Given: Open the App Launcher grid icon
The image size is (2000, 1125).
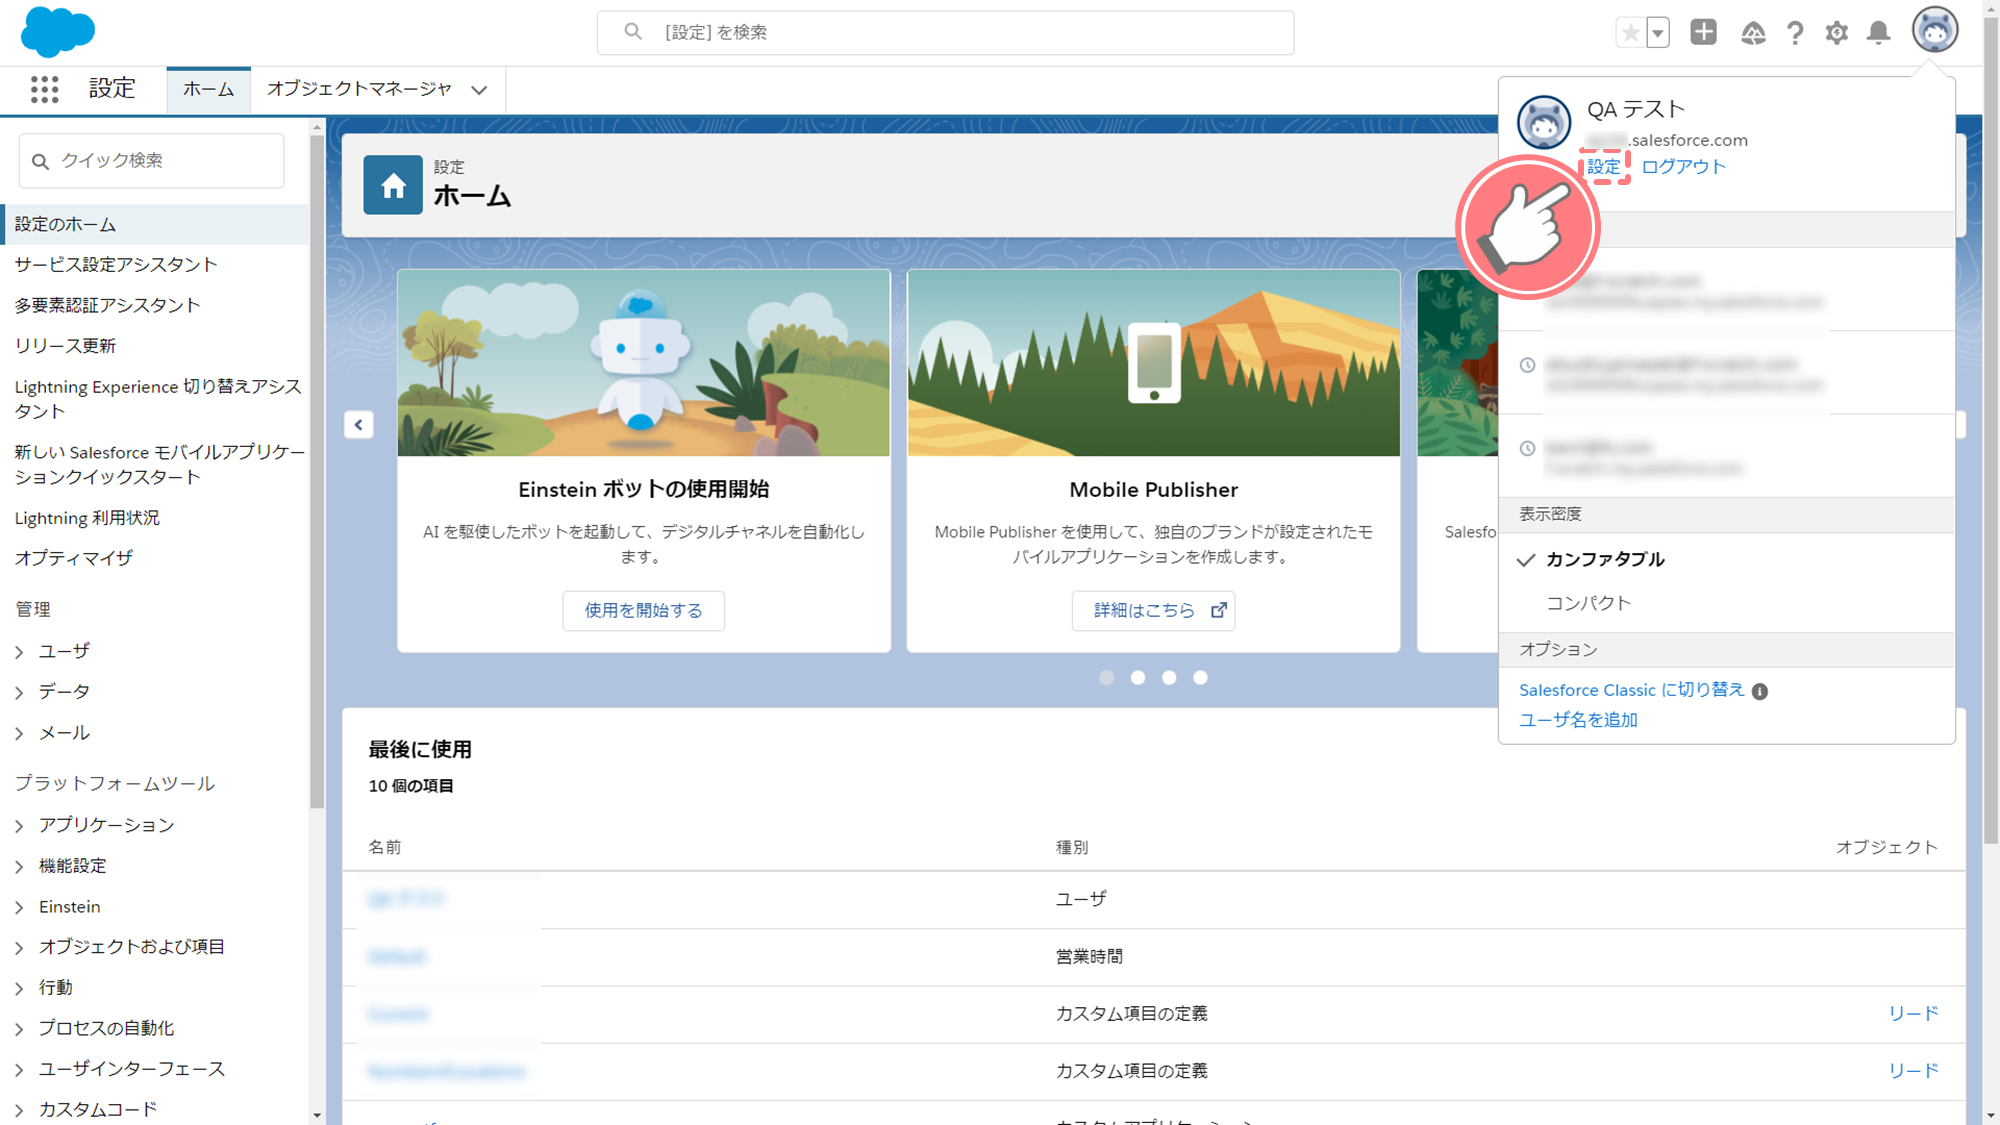Looking at the screenshot, I should point(44,89).
